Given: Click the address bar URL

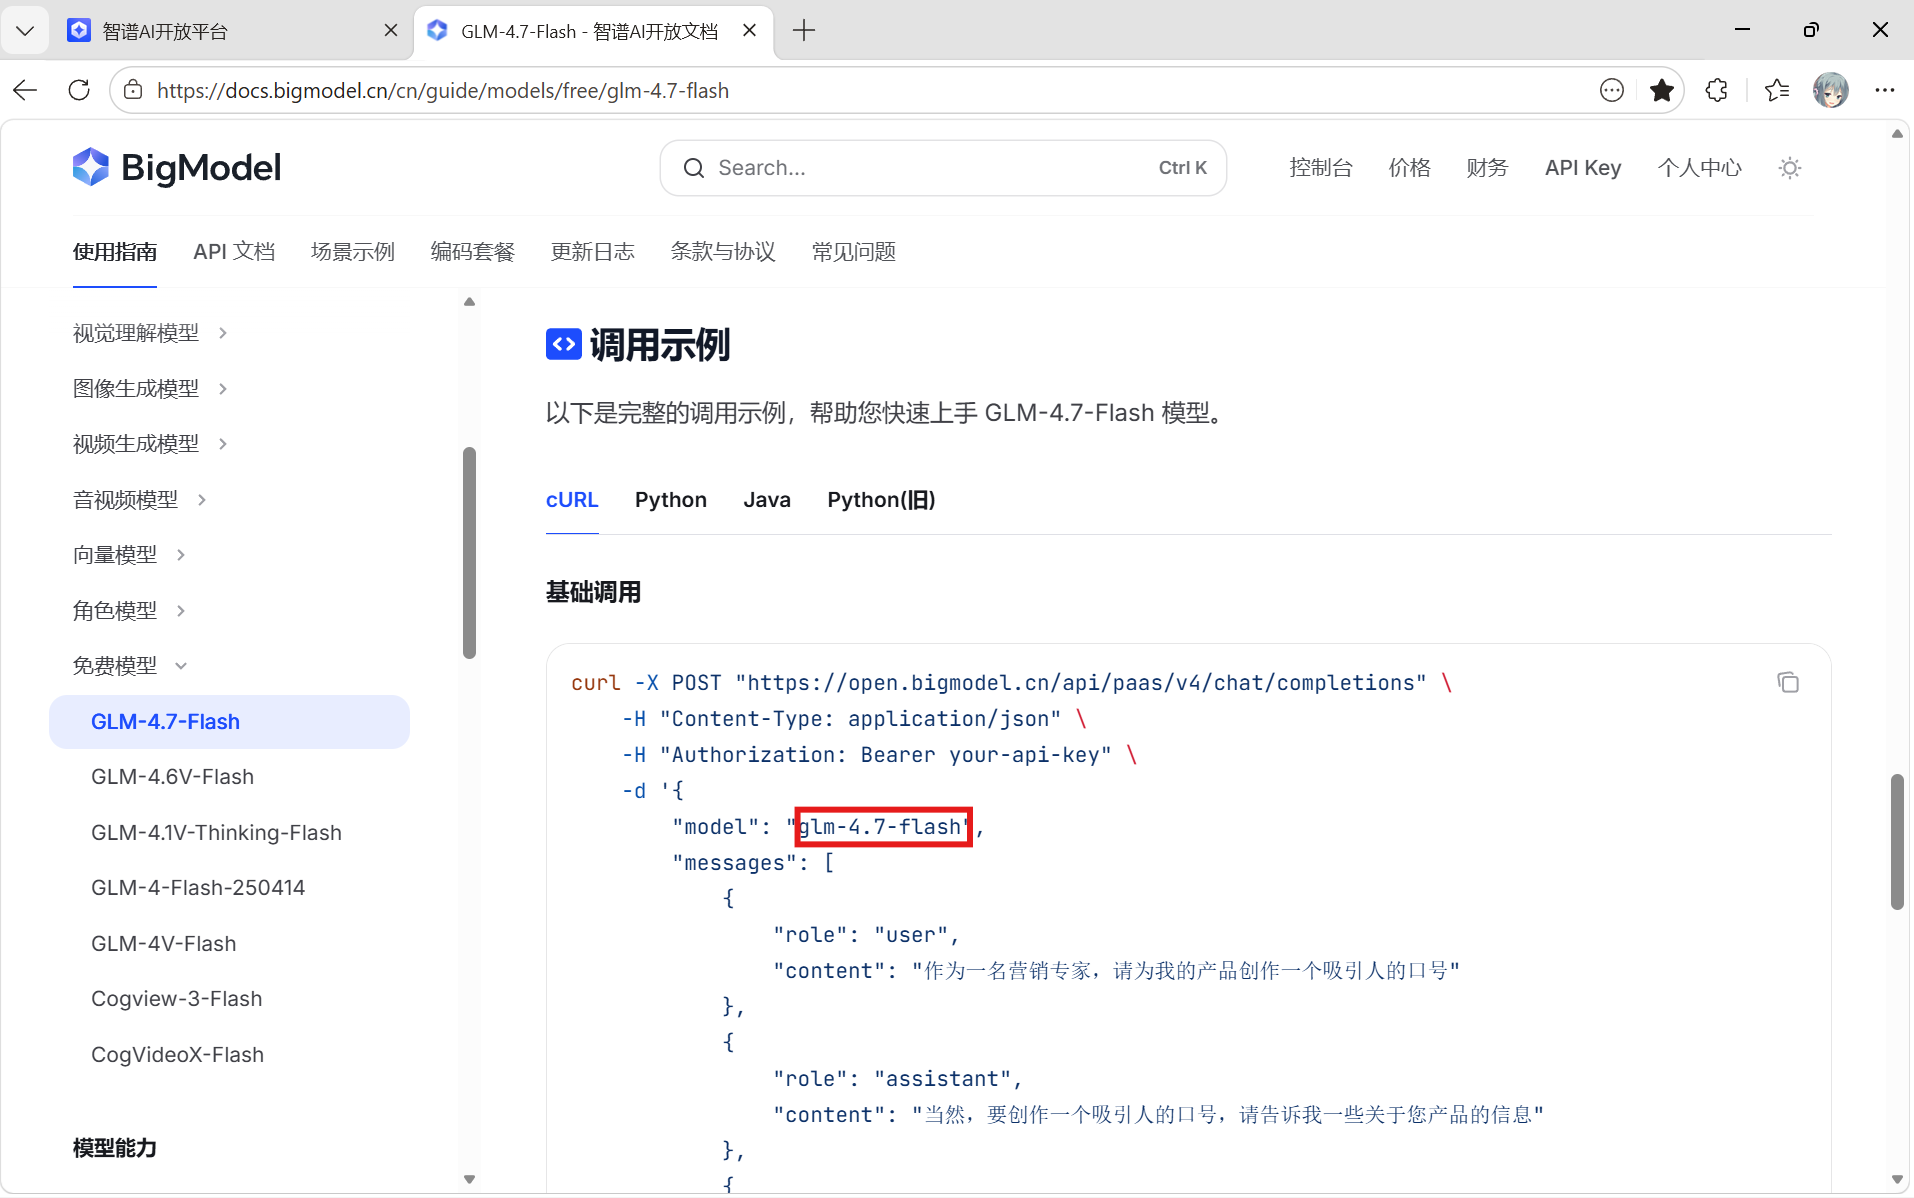Looking at the screenshot, I should tap(443, 90).
